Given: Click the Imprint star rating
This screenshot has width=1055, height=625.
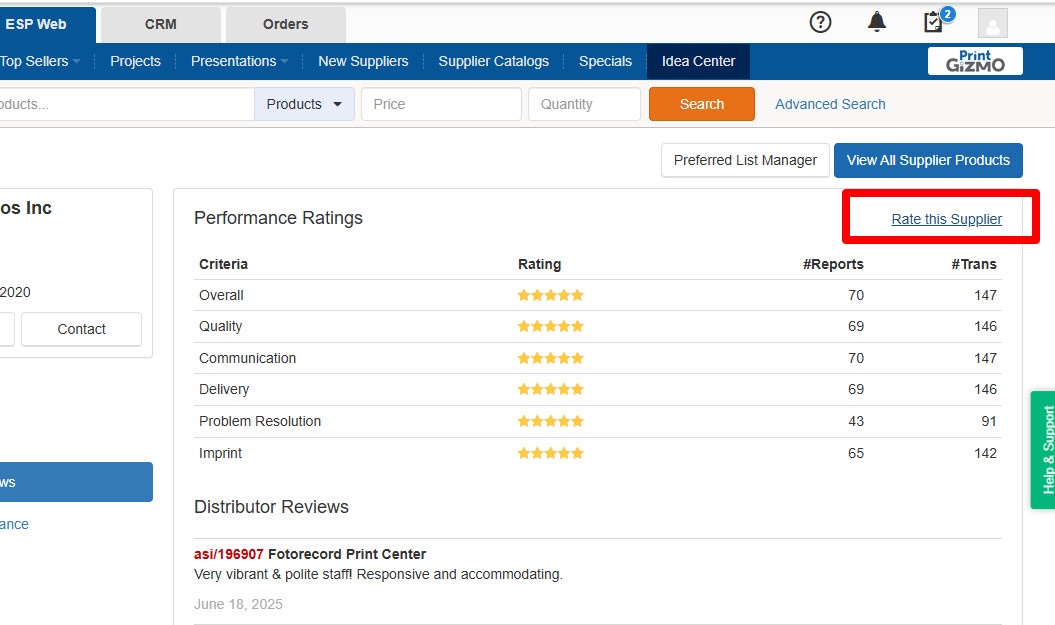Looking at the screenshot, I should 550,453.
